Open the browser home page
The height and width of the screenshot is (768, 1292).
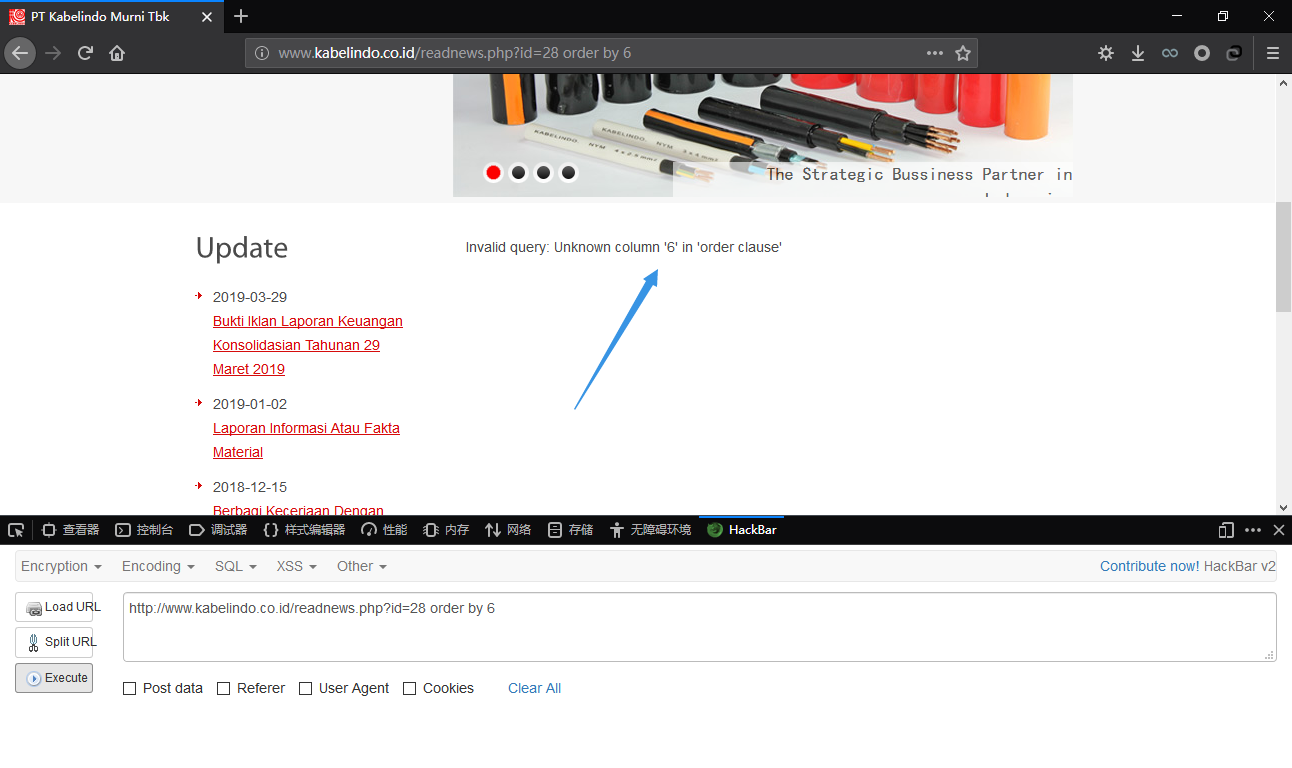pos(117,53)
